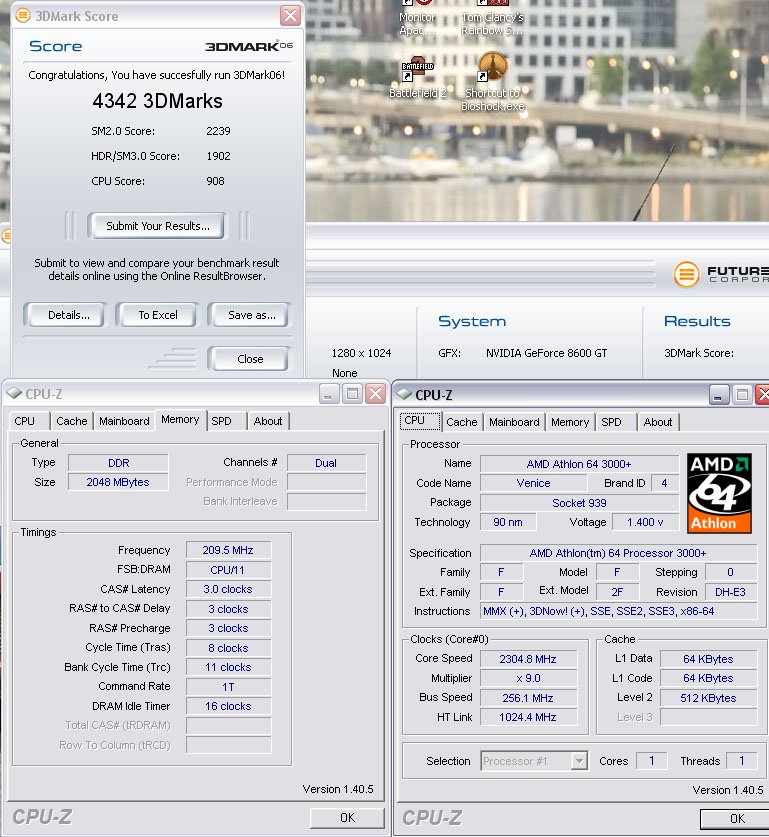Viewport: 769px width, 837px height.
Task: Minimize the right CPU-Z processor window
Action: tap(718, 396)
